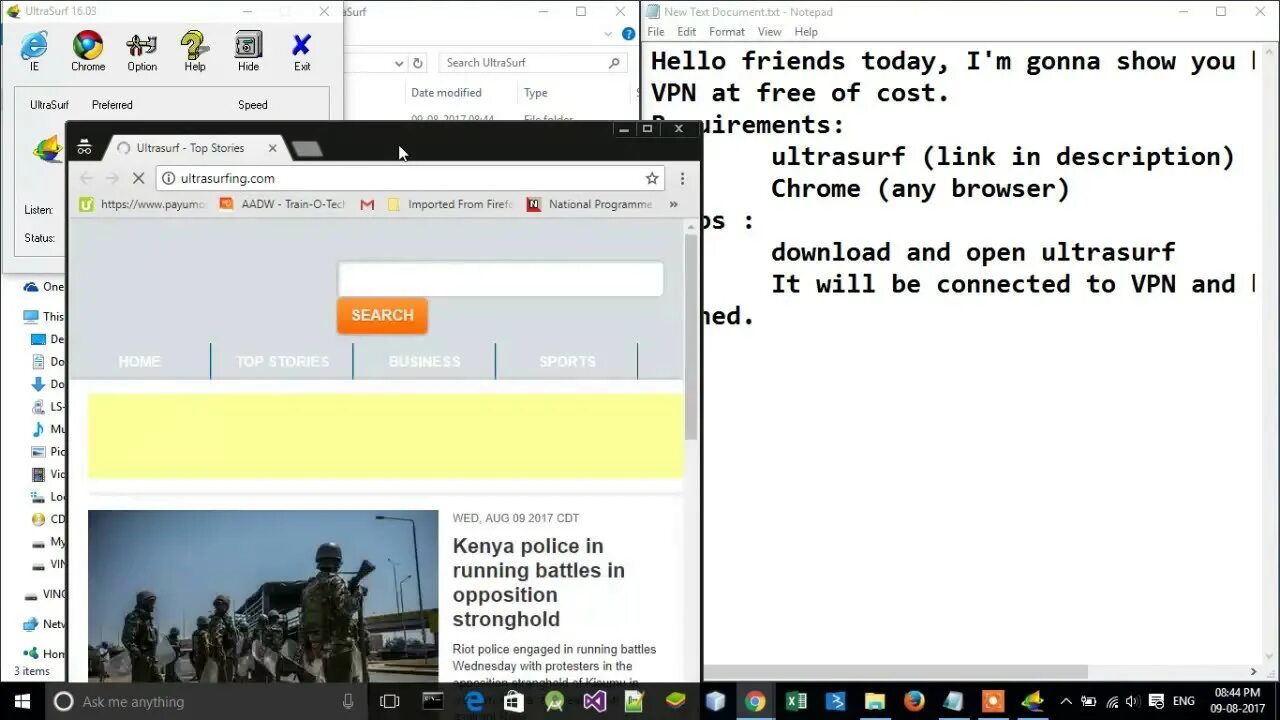Open the Gmail bookmark icon
This screenshot has height=720, width=1280.
pos(367,204)
